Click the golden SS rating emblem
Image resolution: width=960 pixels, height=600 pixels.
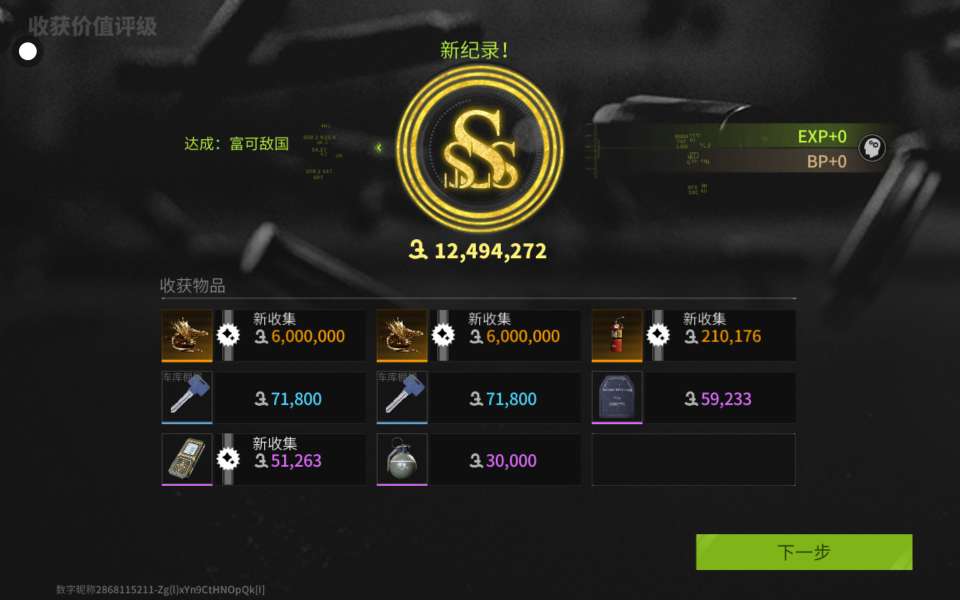479,148
